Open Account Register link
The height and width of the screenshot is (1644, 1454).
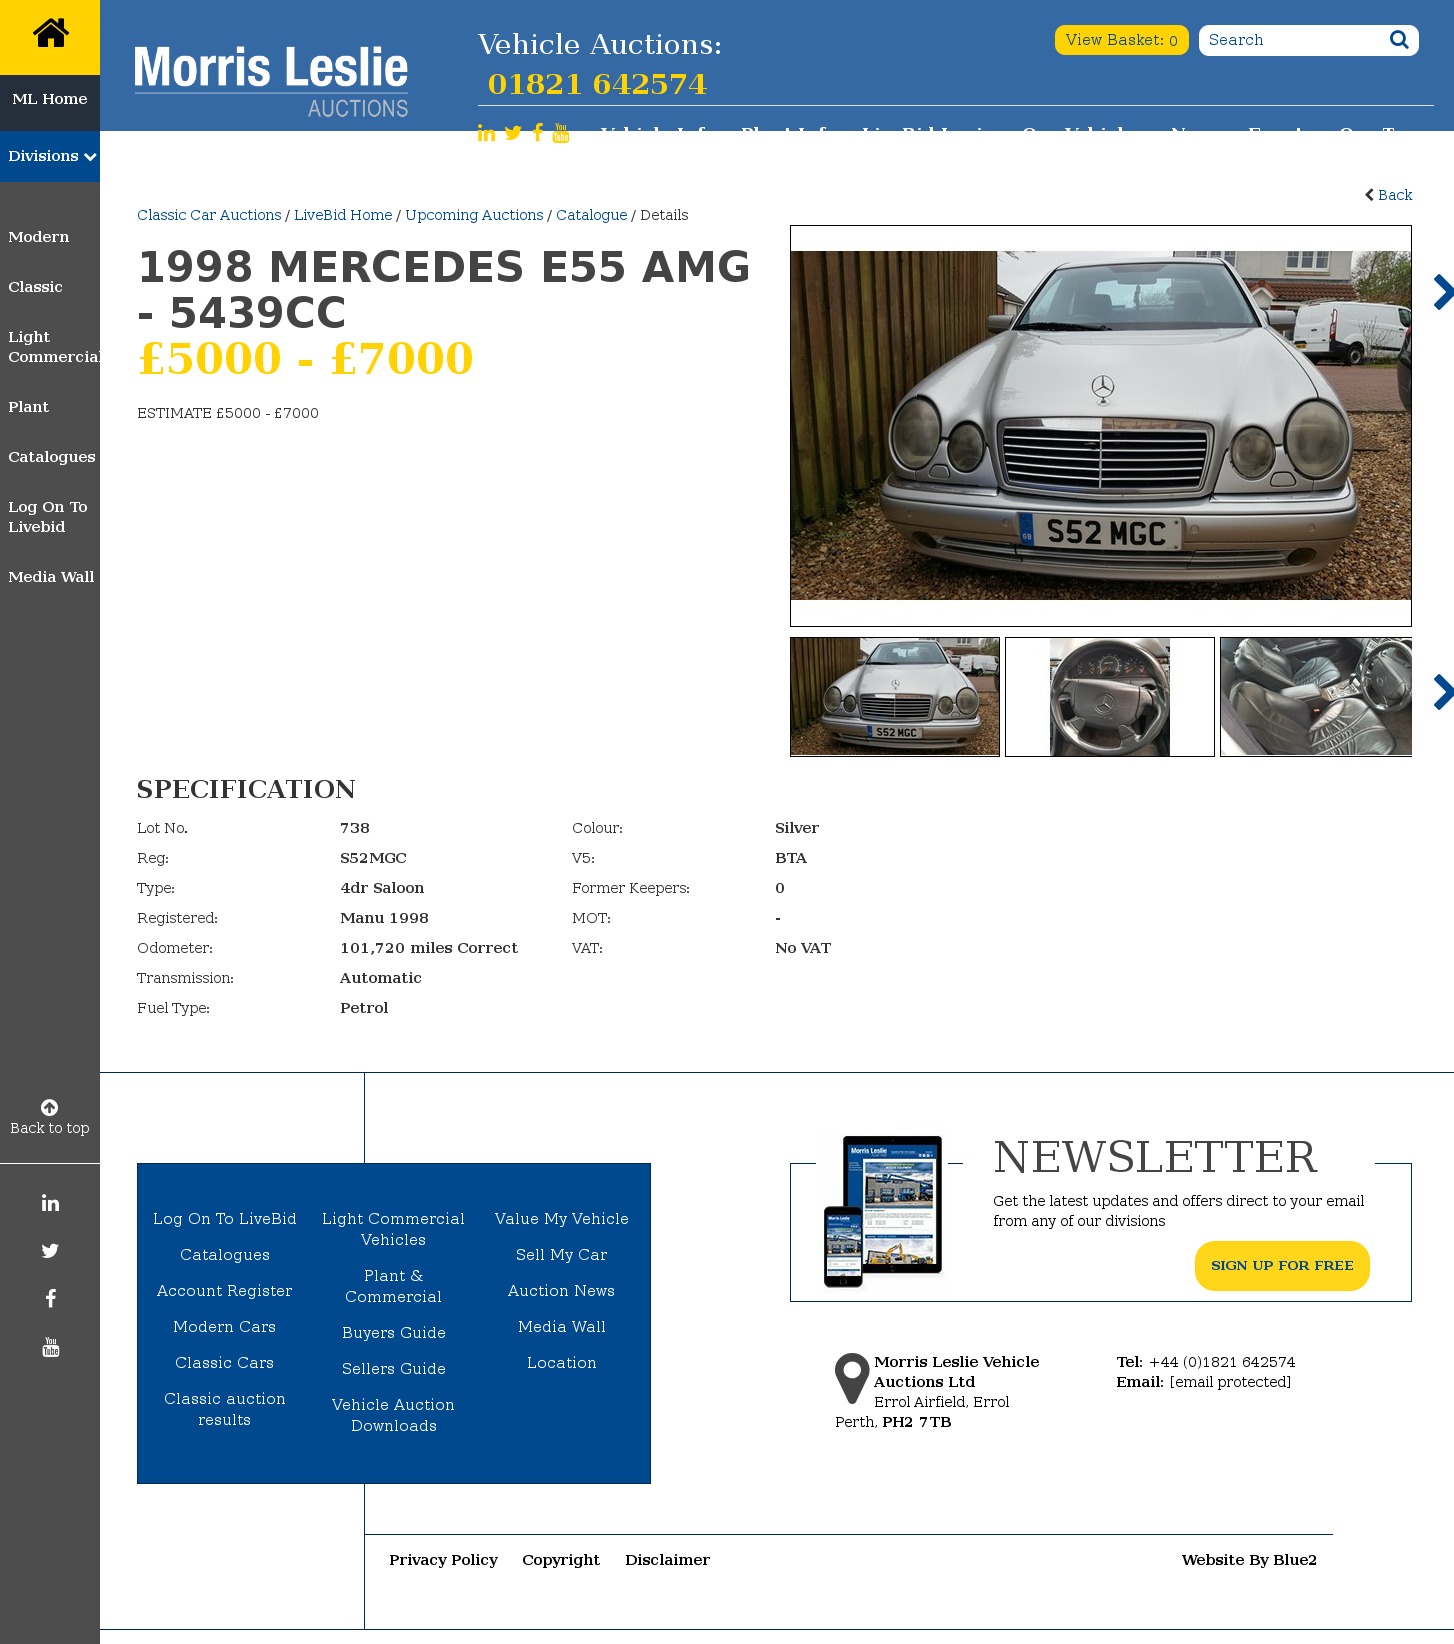(225, 1291)
